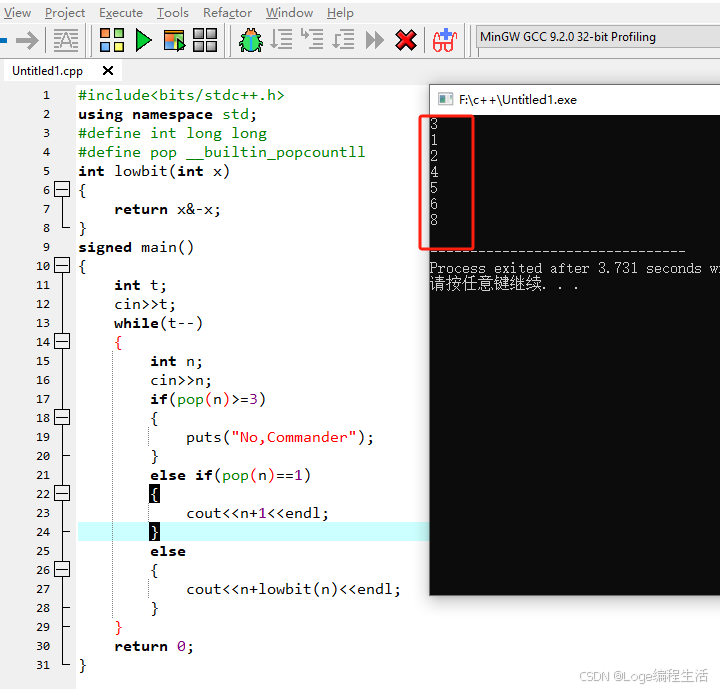Toggle comment icon in toolbar
The image size is (720, 689).
coord(66,40)
